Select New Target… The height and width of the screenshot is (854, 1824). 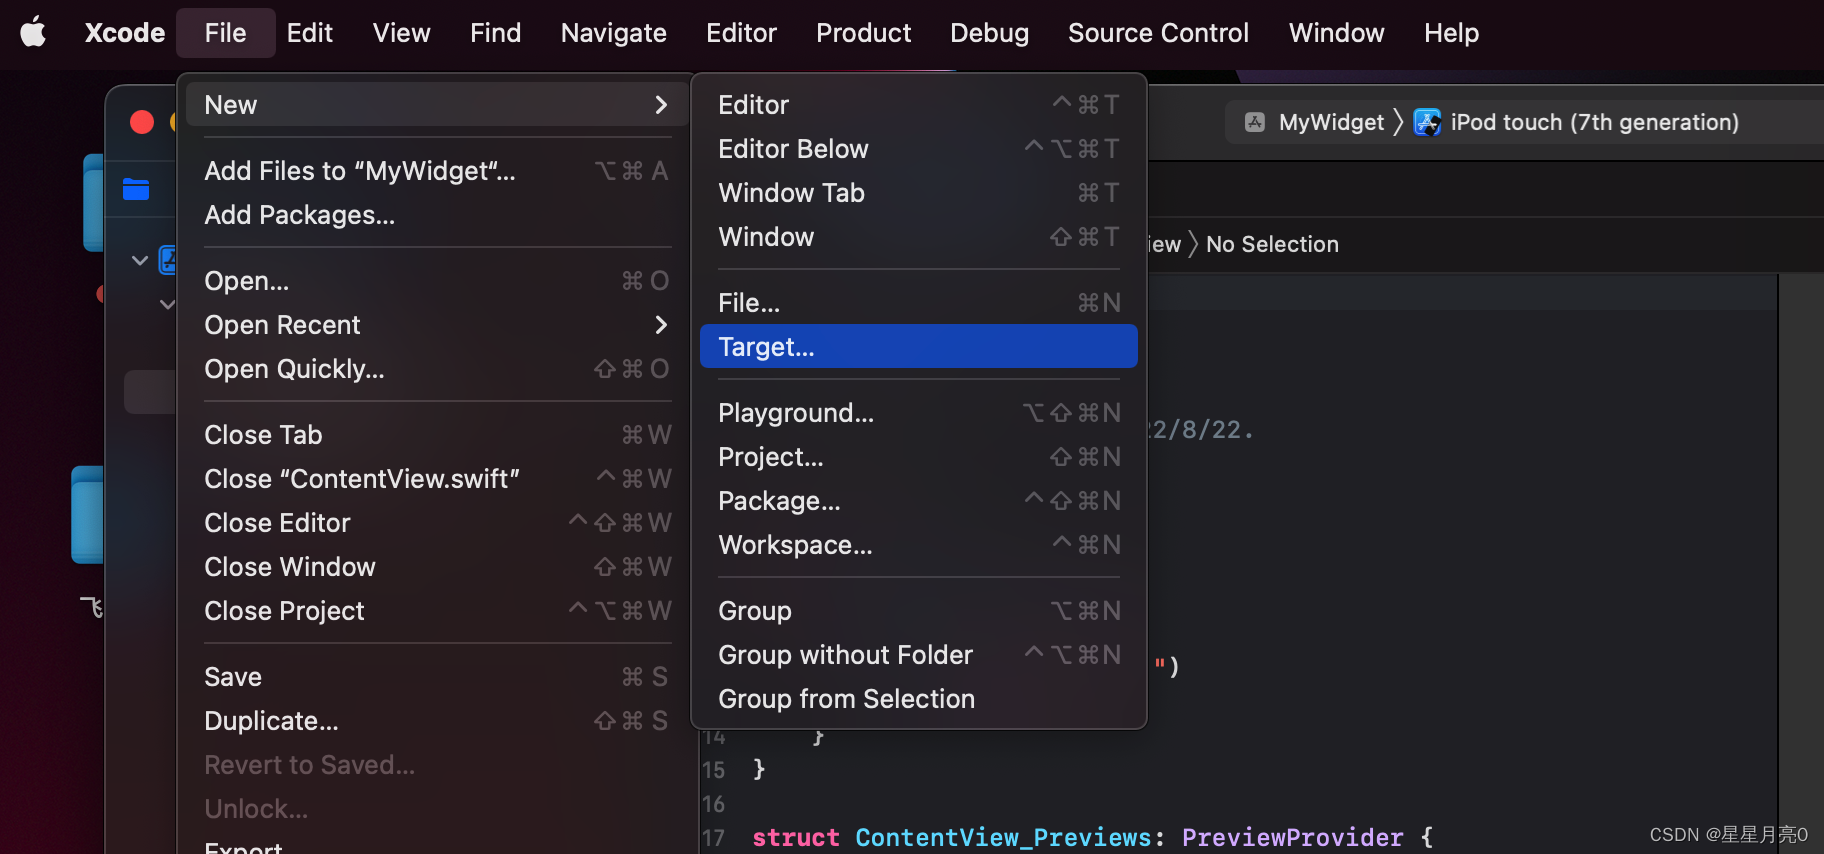pyautogui.click(x=919, y=346)
